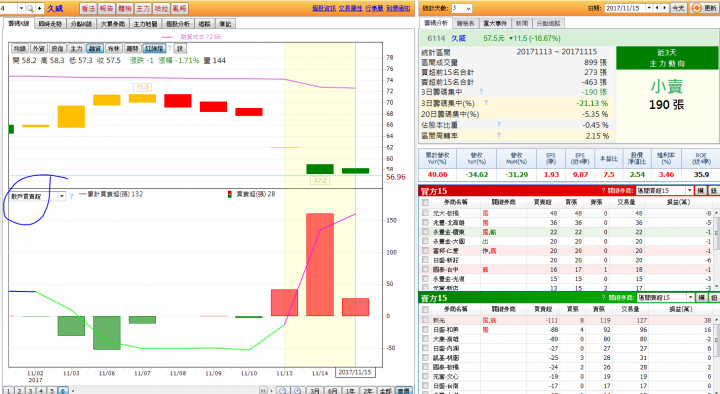Toggle the 趨勢 chart overlay button
The image size is (720, 394).
(x=132, y=48)
